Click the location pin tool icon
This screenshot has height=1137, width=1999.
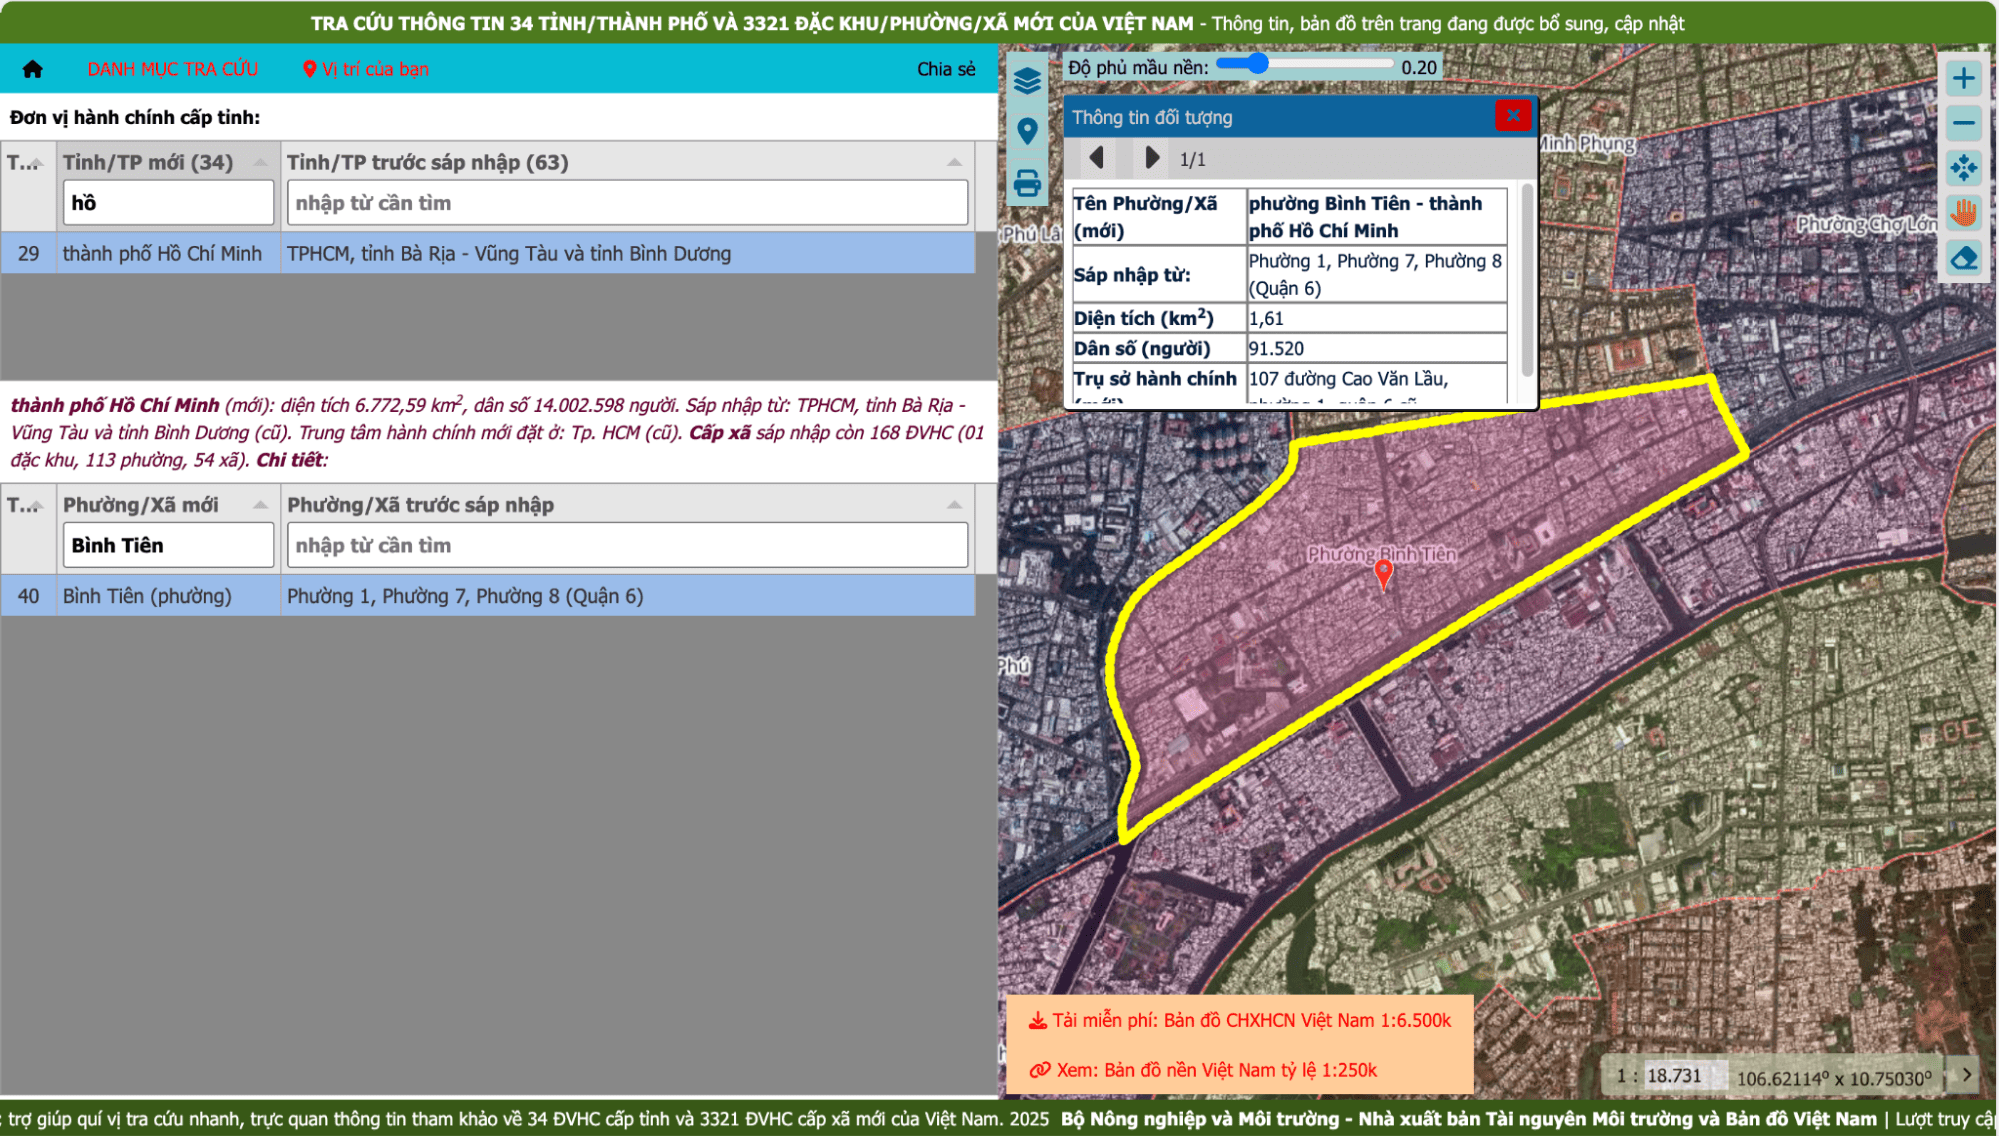[x=1027, y=131]
